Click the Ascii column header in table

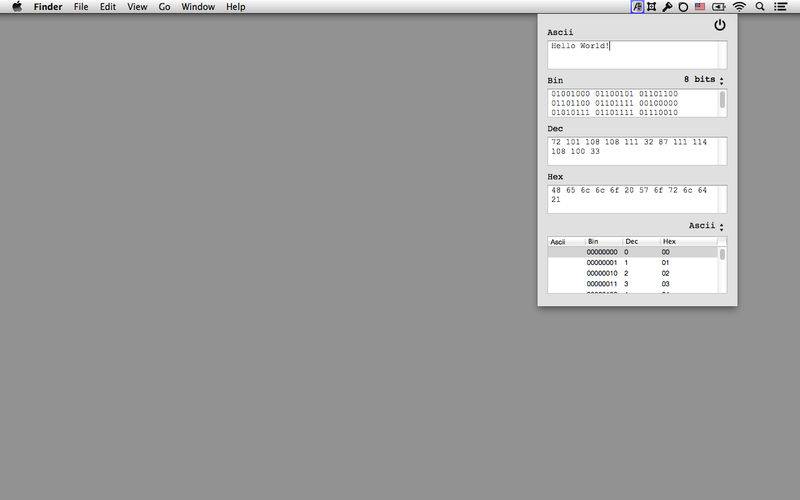coord(566,241)
